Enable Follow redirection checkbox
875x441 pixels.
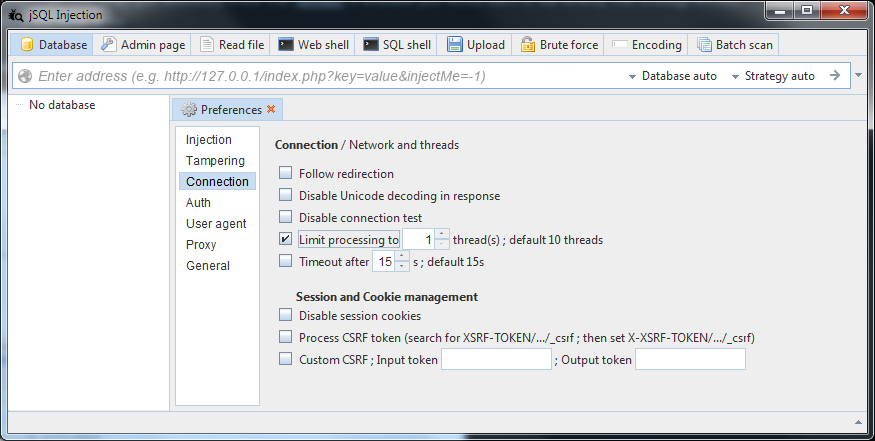click(286, 172)
